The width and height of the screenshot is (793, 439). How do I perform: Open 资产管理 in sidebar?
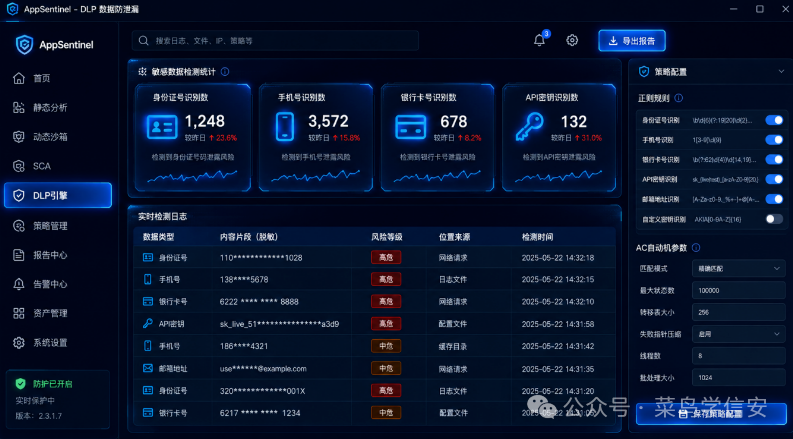coord(58,313)
